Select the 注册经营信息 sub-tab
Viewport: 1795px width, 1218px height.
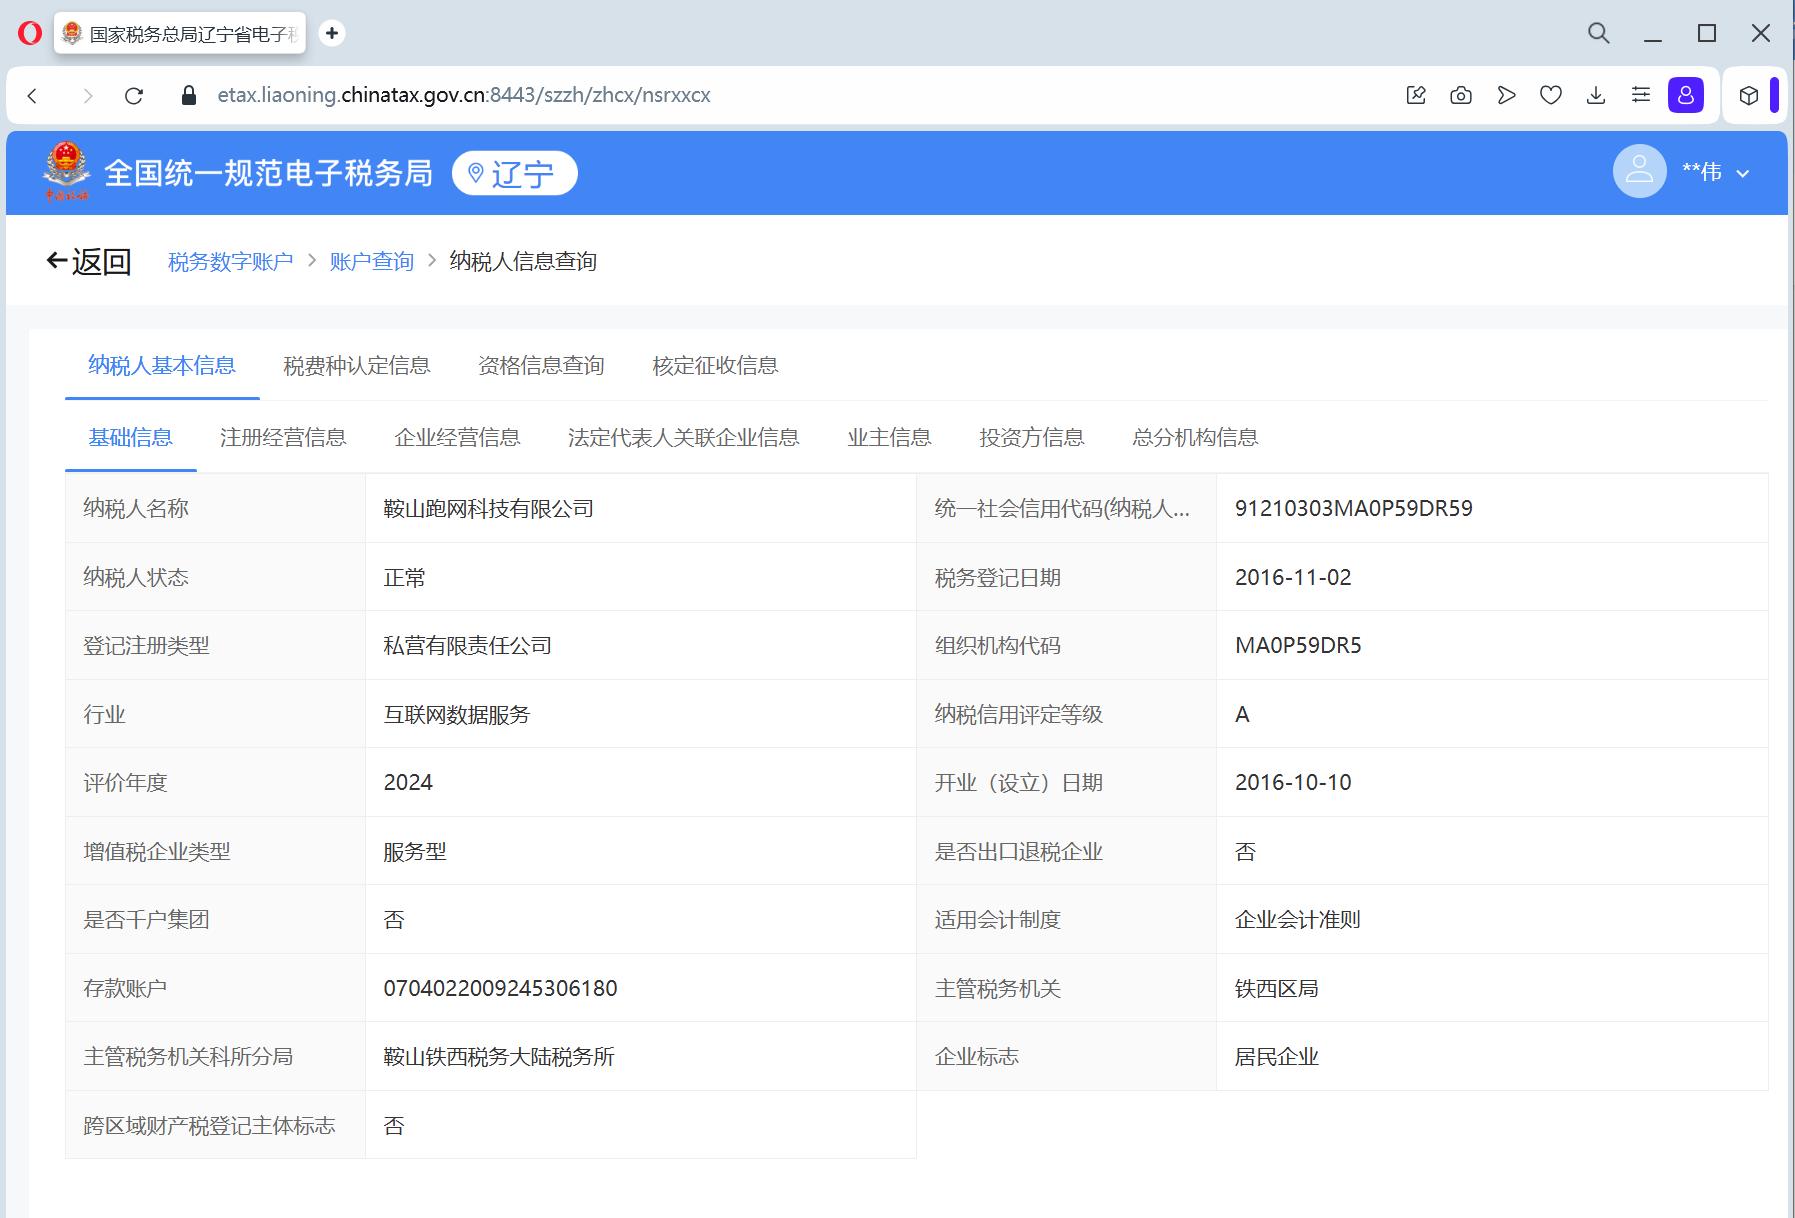(283, 438)
